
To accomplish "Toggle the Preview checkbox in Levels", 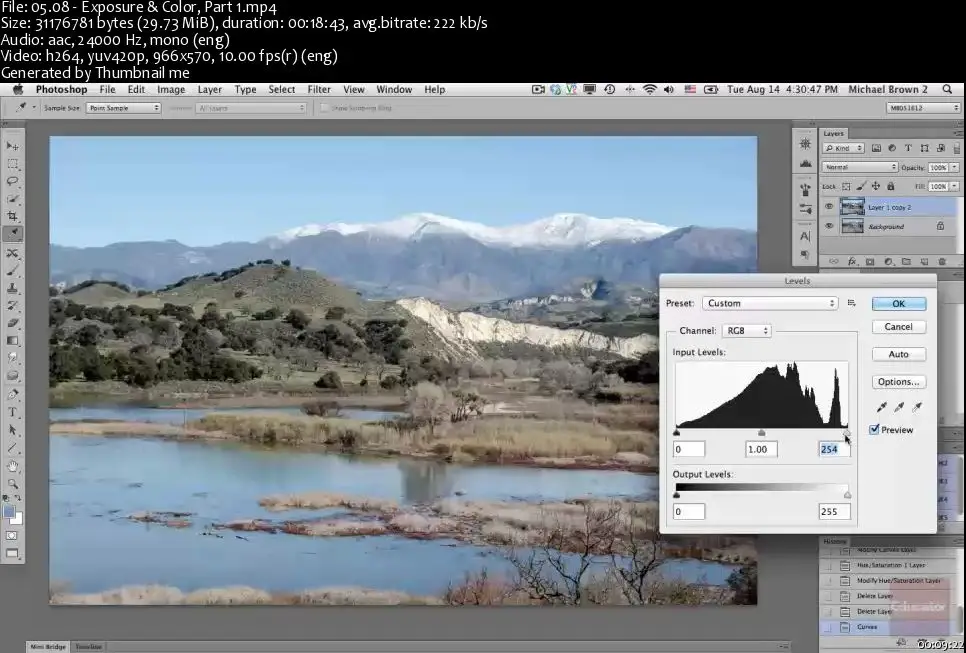I will click(x=874, y=429).
